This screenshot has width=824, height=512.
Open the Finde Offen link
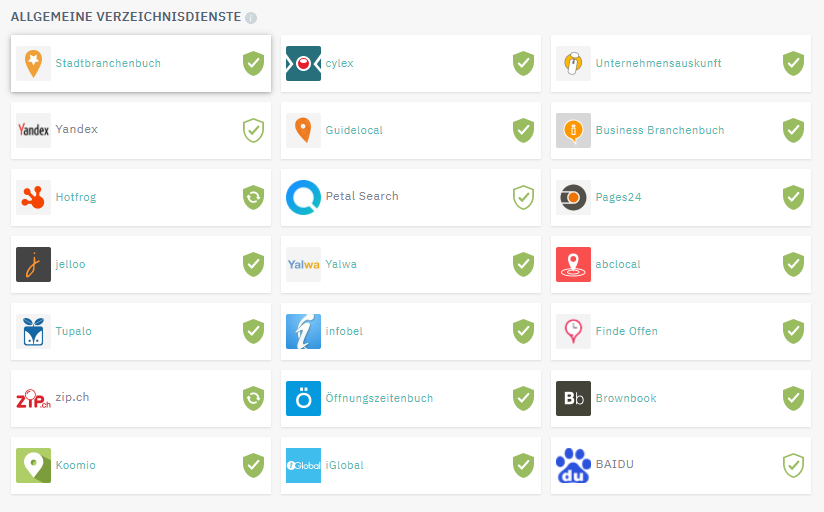626,331
